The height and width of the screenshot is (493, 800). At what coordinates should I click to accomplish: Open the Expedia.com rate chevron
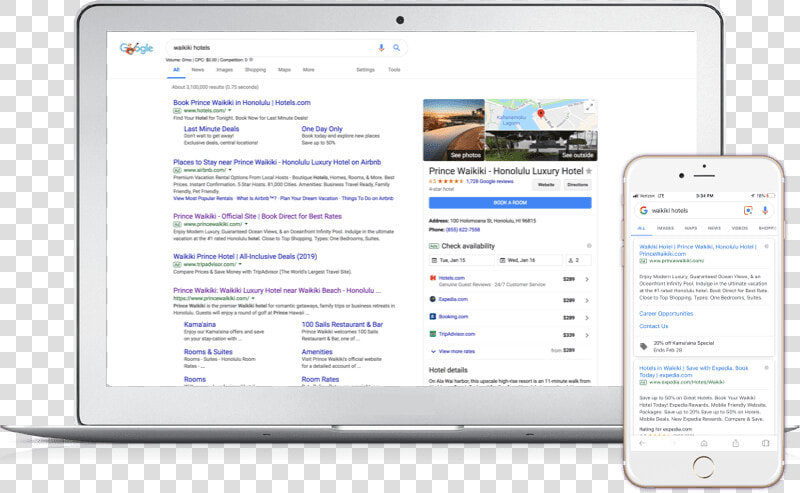[587, 300]
